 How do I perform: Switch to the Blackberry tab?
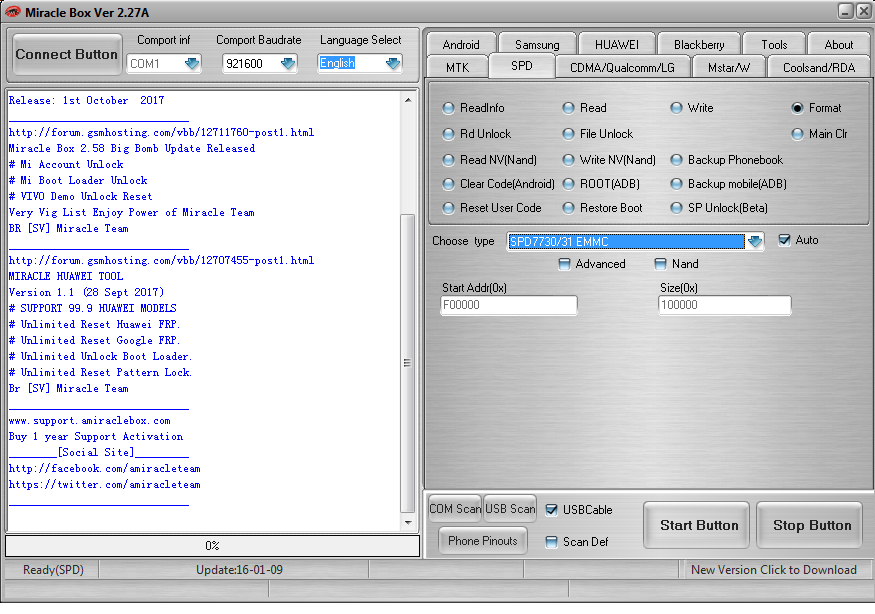[x=699, y=45]
